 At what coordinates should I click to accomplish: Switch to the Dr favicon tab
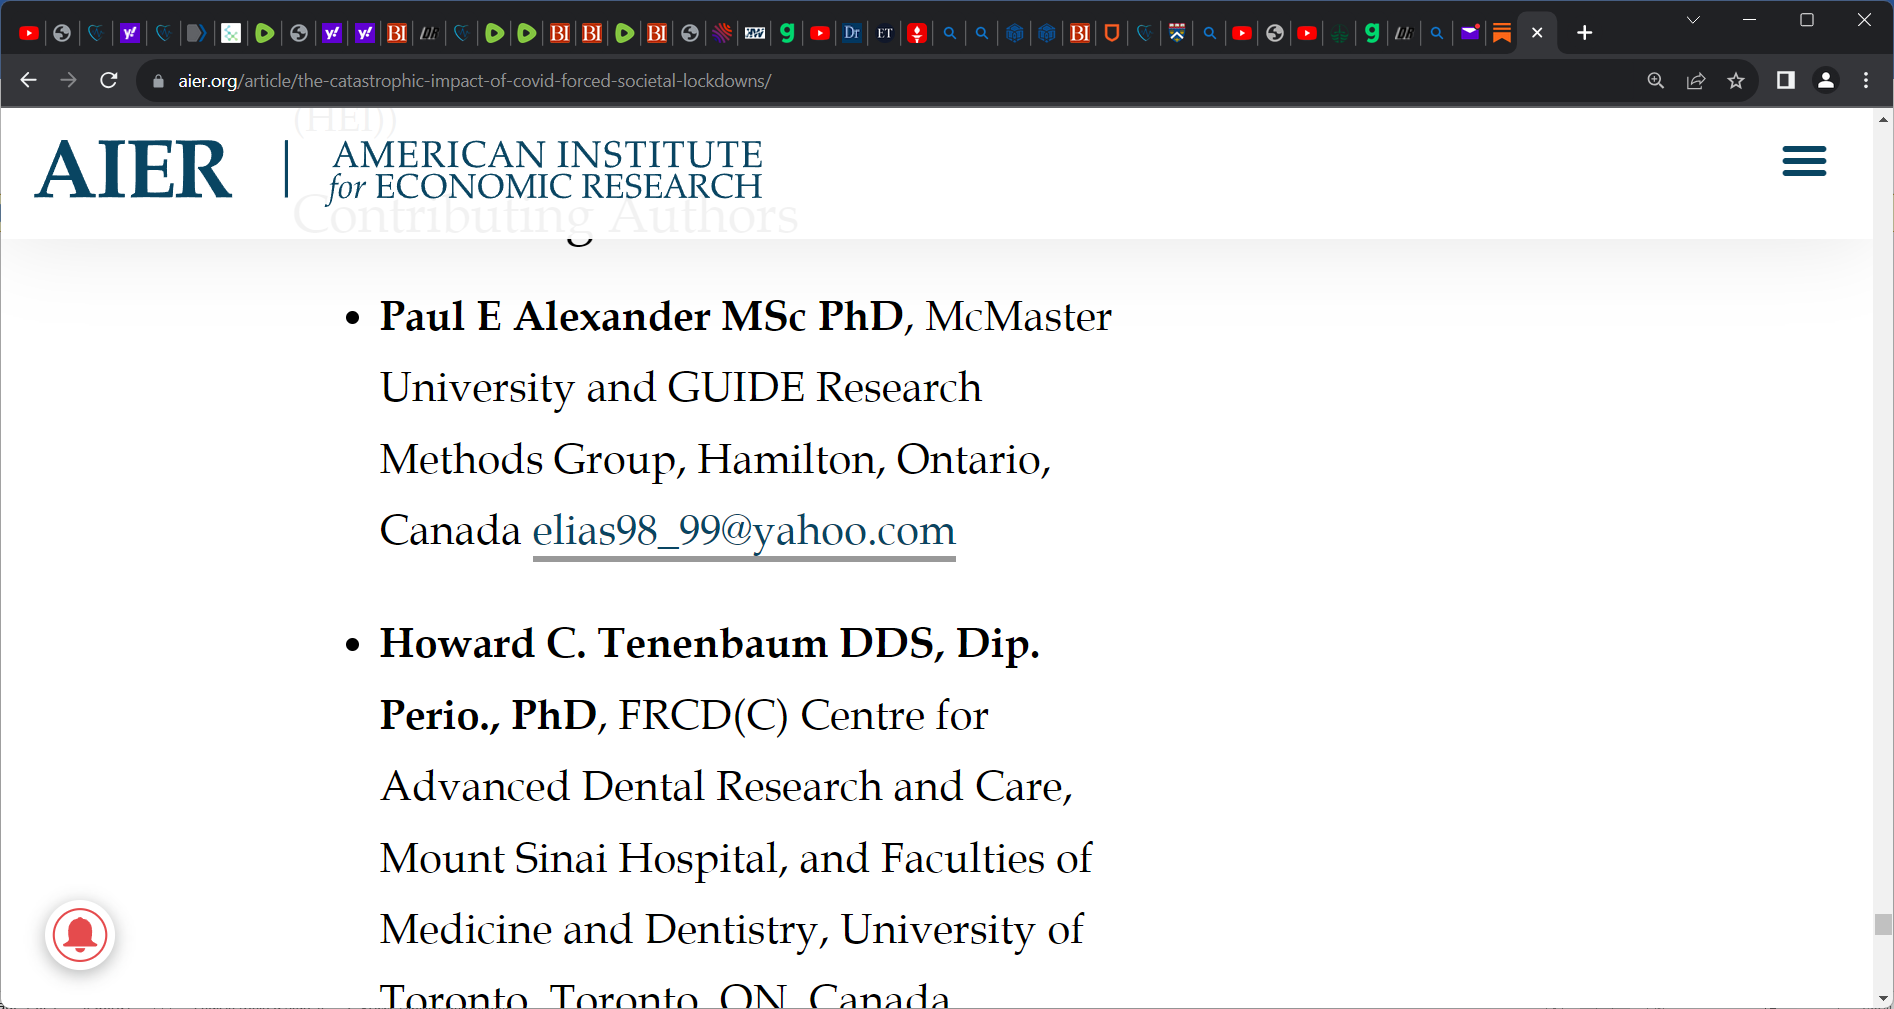point(852,33)
